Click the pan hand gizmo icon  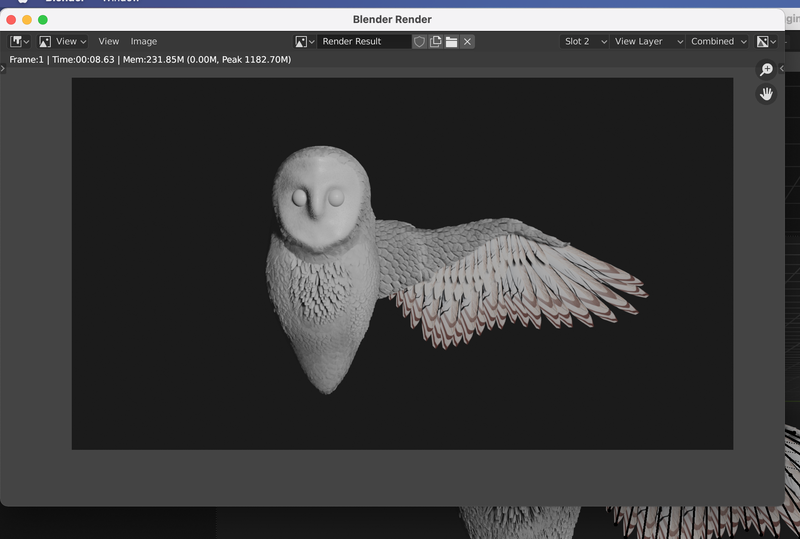pyautogui.click(x=766, y=94)
